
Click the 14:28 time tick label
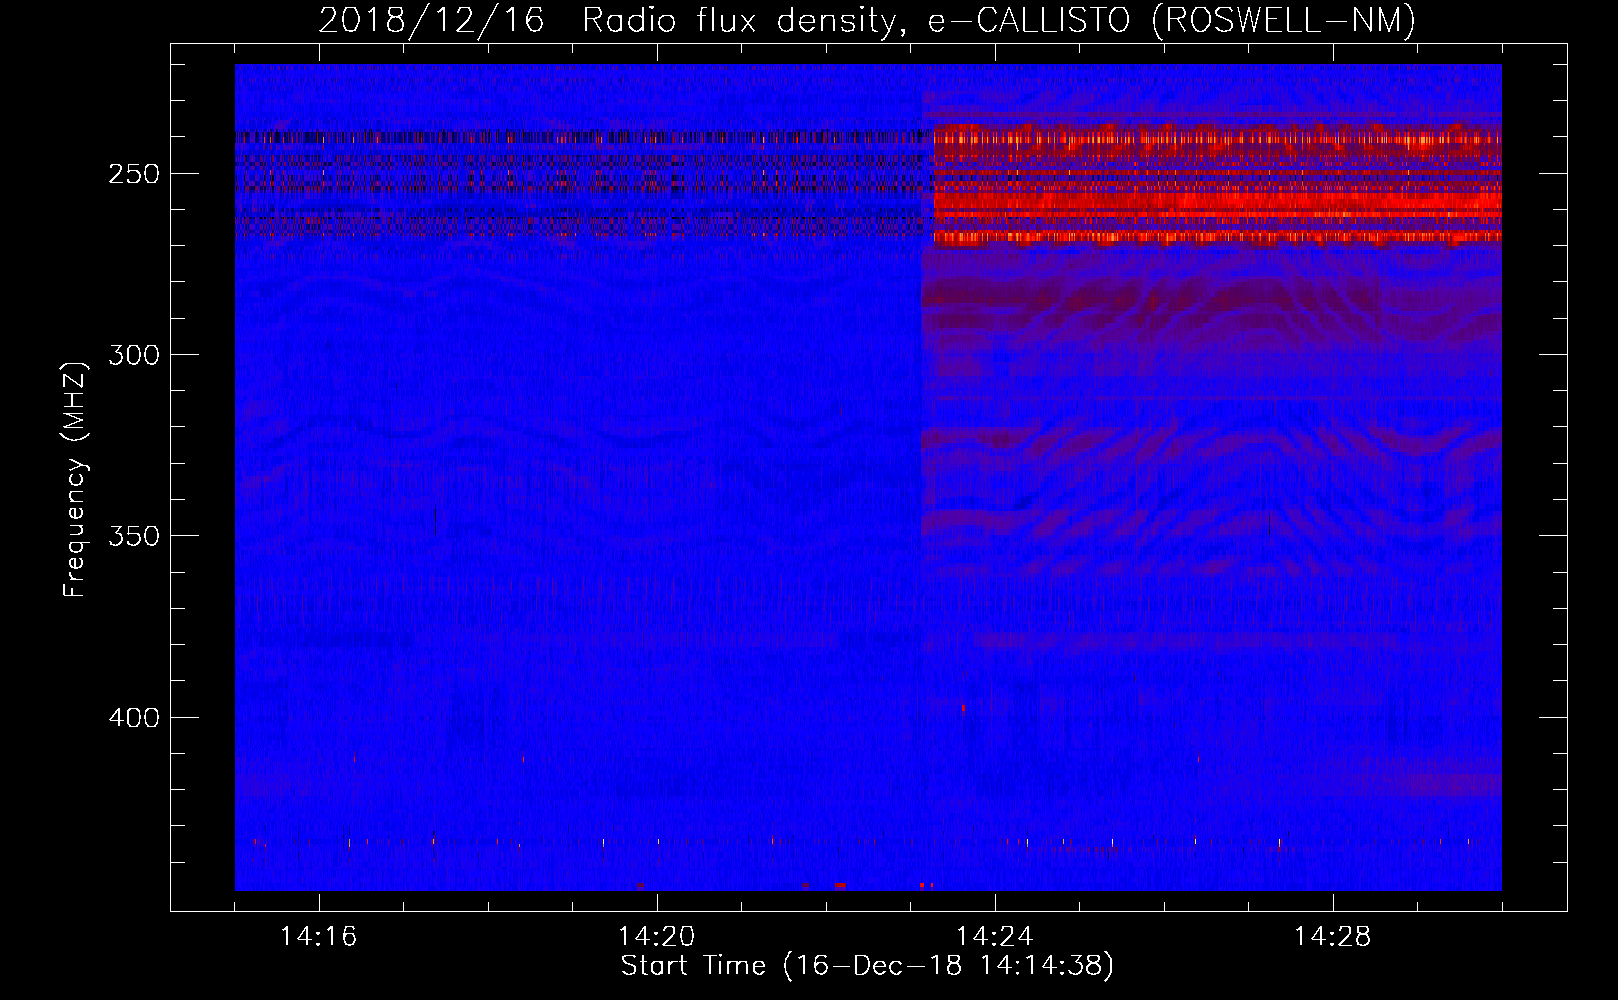click(1333, 937)
